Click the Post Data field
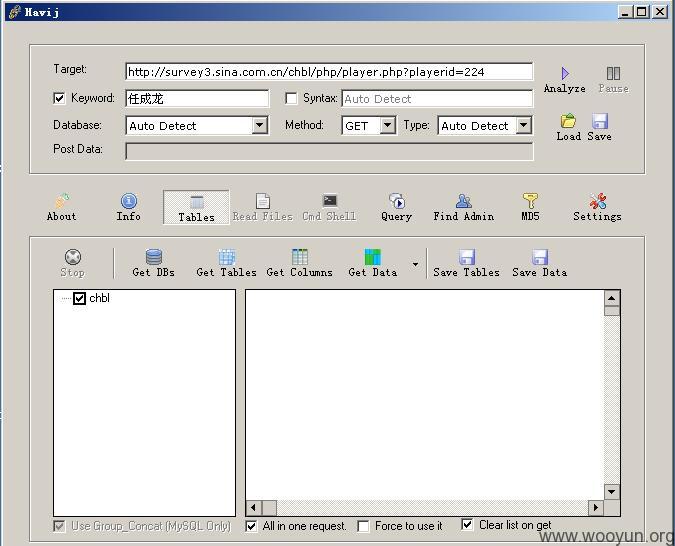Viewport: 675px width, 546px height. (329, 152)
